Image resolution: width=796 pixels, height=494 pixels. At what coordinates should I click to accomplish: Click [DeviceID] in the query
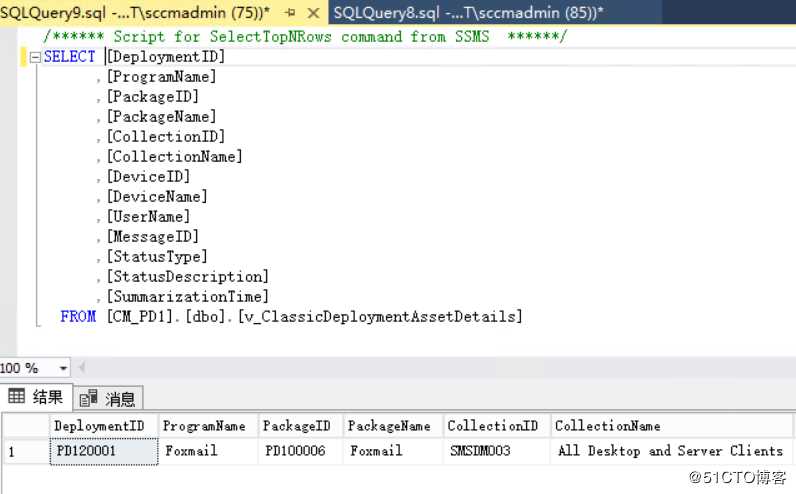click(x=148, y=177)
